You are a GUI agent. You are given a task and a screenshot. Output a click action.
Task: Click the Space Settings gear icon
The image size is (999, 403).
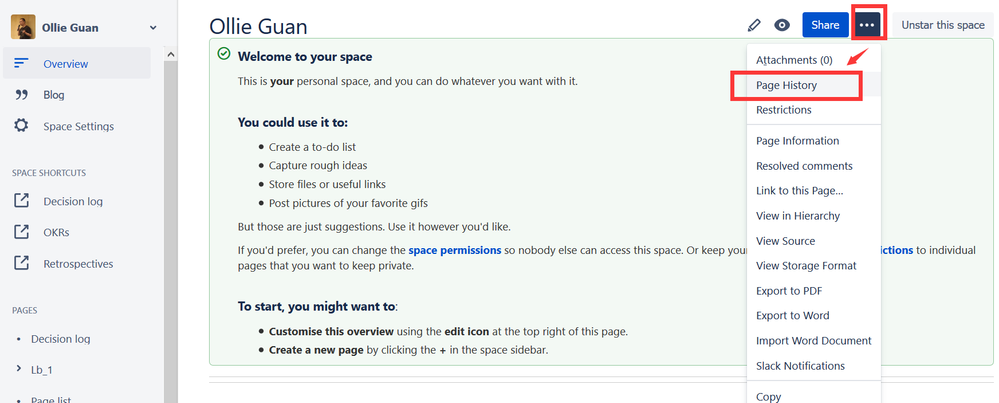(x=21, y=125)
